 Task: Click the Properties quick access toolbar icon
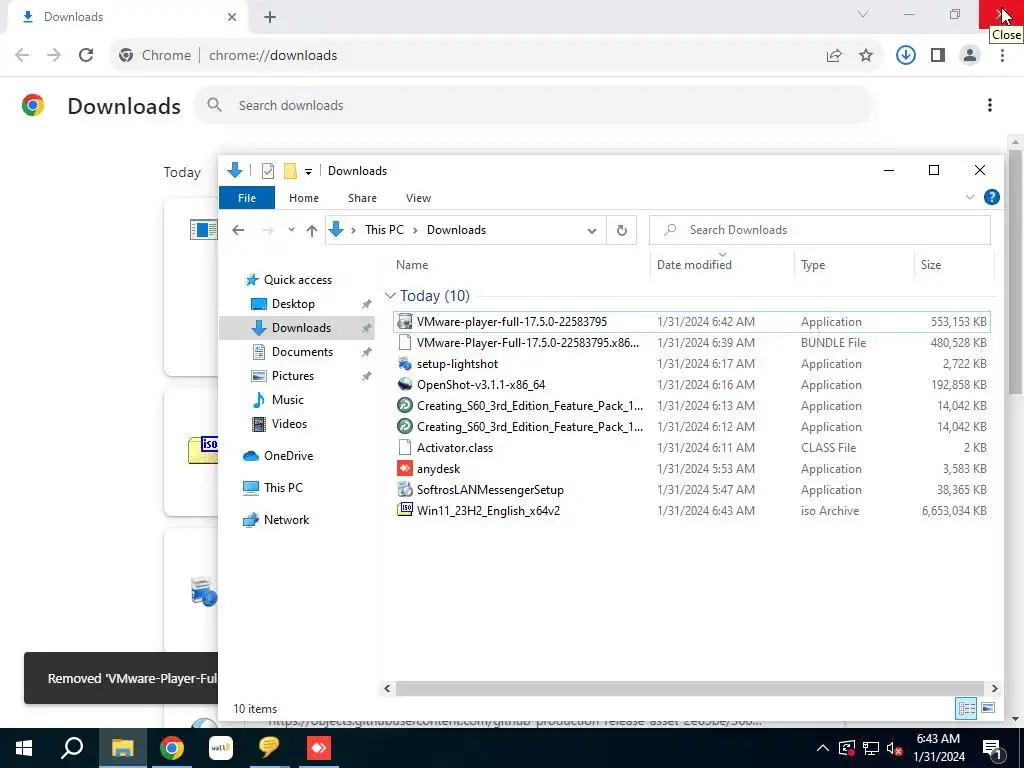click(268, 171)
